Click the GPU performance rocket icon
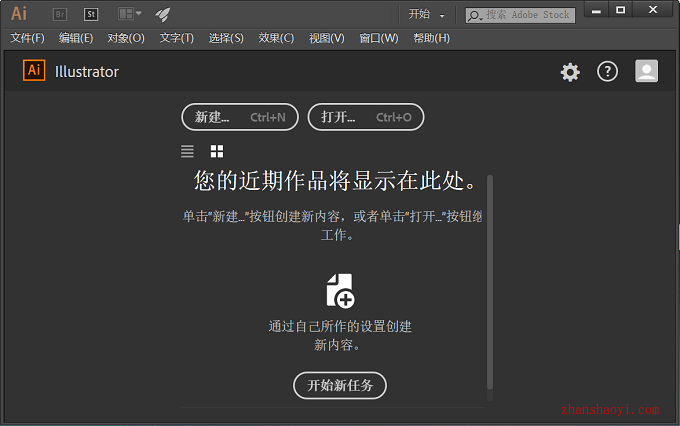Viewport: 680px width, 426px height. (x=163, y=14)
